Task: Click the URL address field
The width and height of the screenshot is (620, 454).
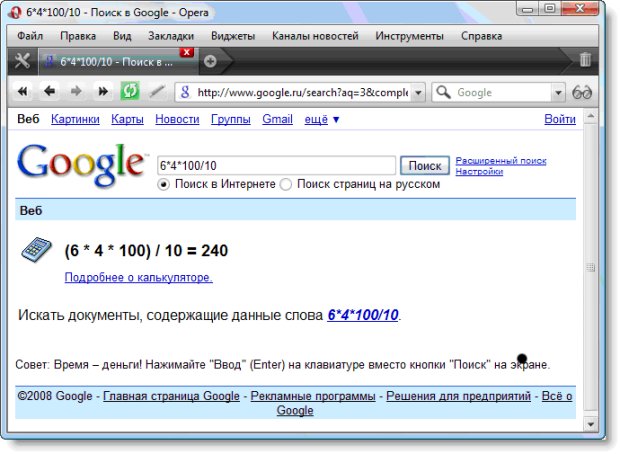Action: (302, 93)
